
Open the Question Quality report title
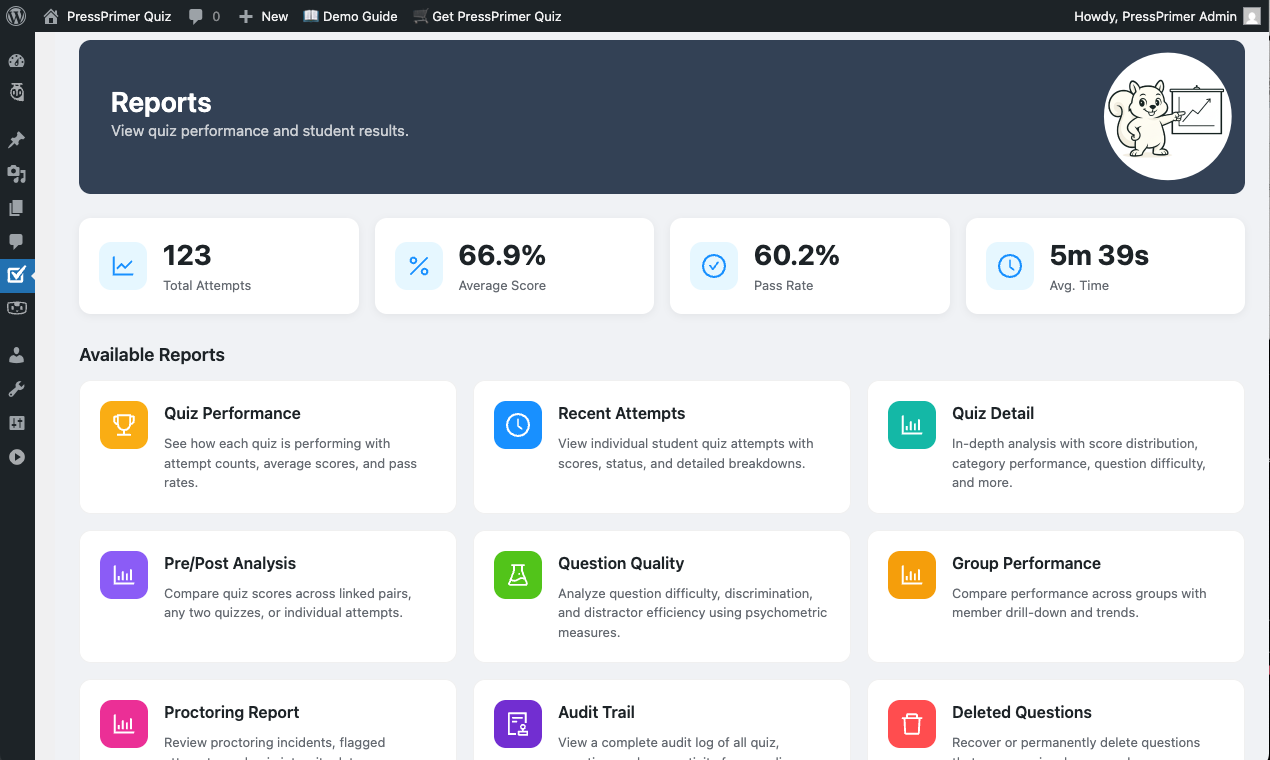(x=621, y=564)
